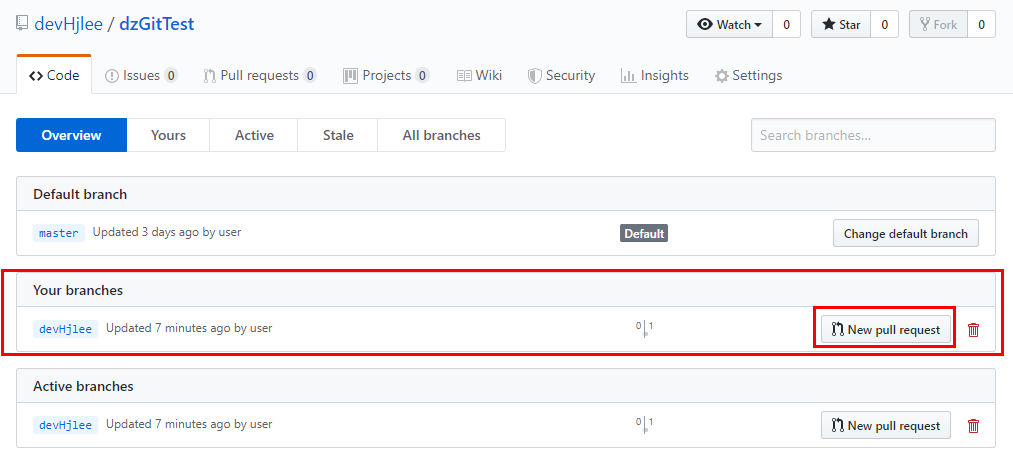
Task: Delete devHjlee branch under Active branches
Action: [973, 426]
